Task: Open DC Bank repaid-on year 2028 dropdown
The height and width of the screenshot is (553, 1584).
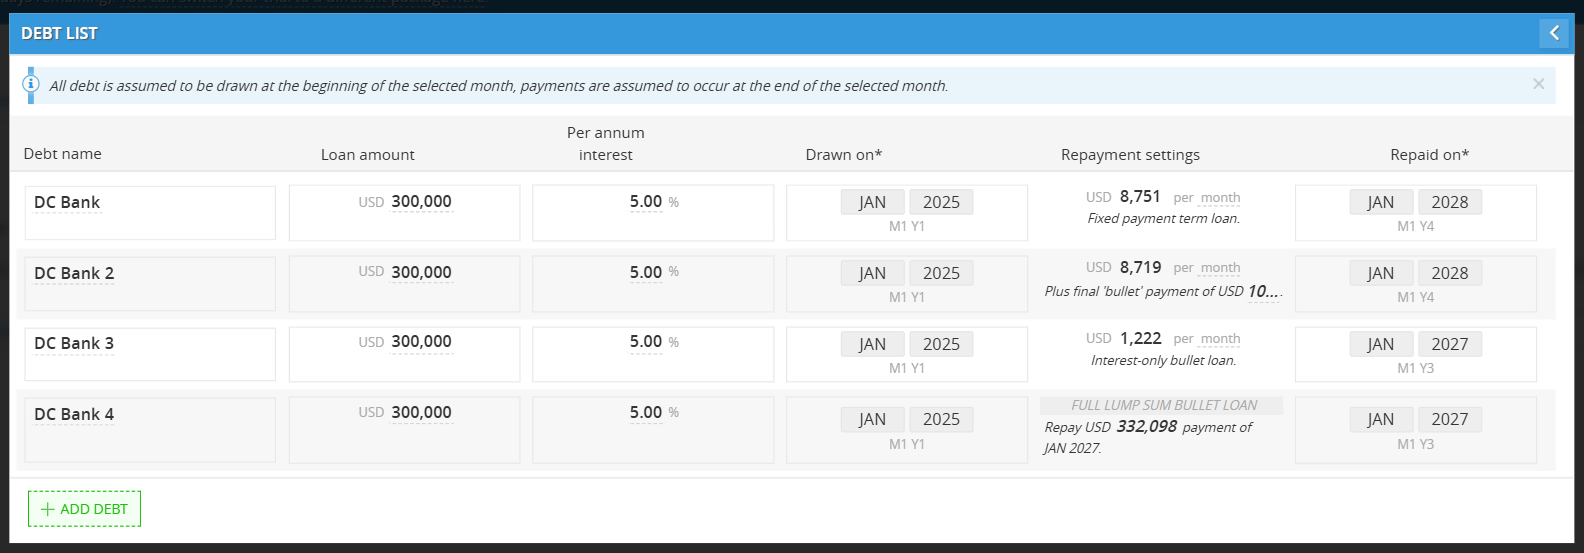Action: (1449, 202)
